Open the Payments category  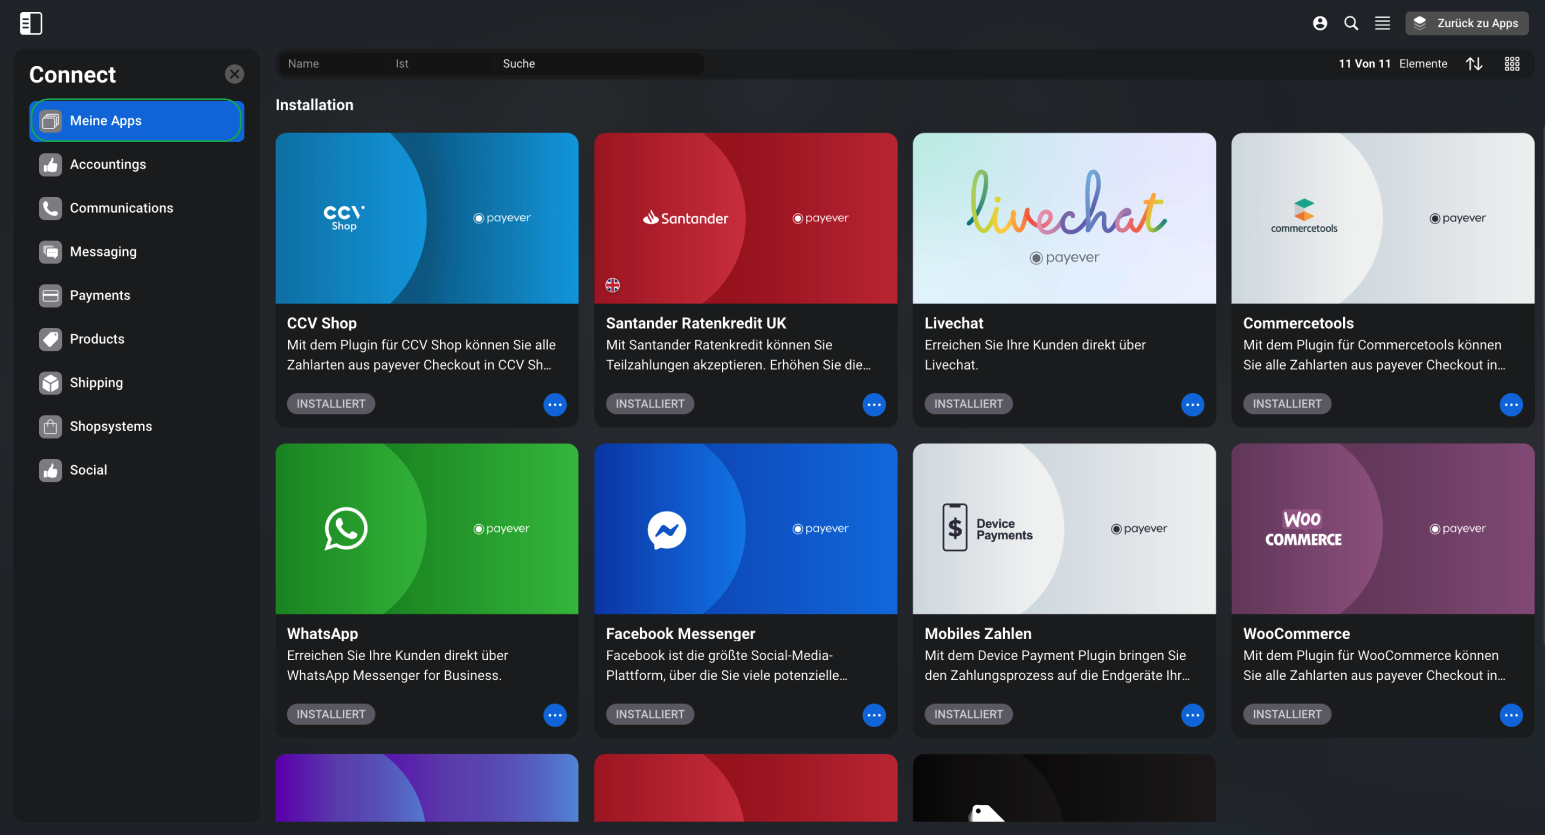137,295
